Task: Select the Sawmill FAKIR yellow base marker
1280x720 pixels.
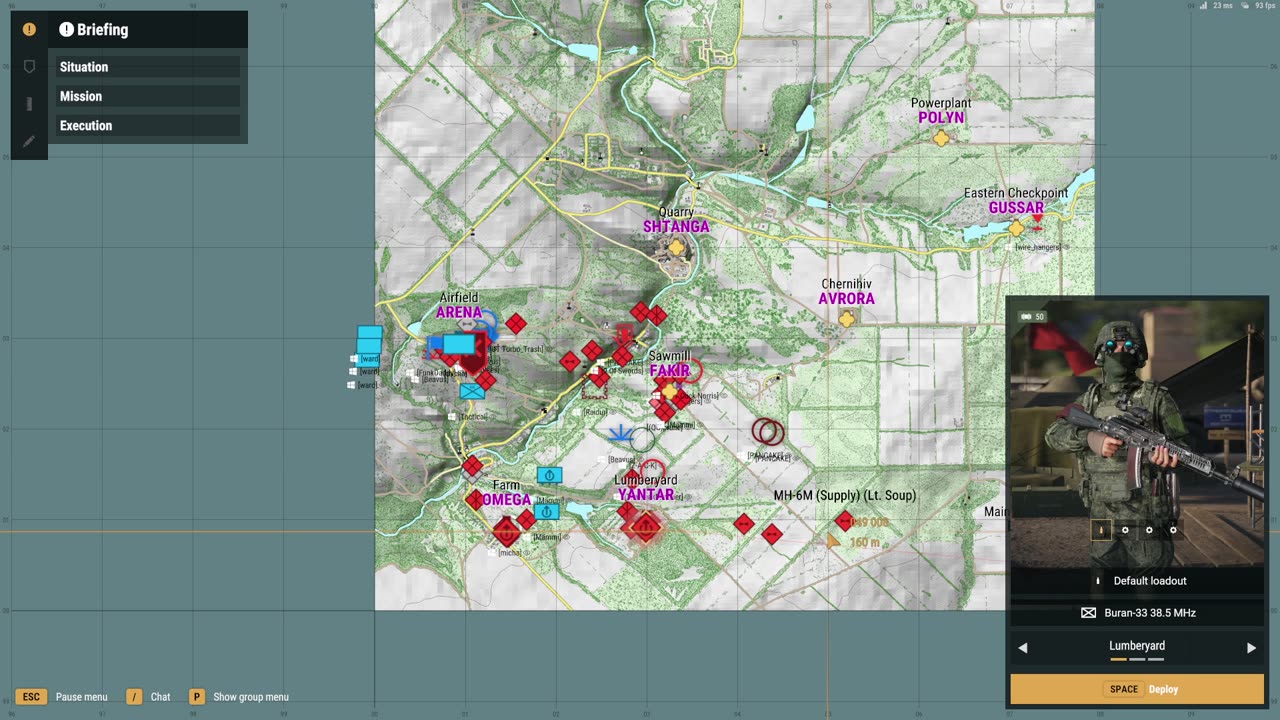Action: pyautogui.click(x=669, y=392)
